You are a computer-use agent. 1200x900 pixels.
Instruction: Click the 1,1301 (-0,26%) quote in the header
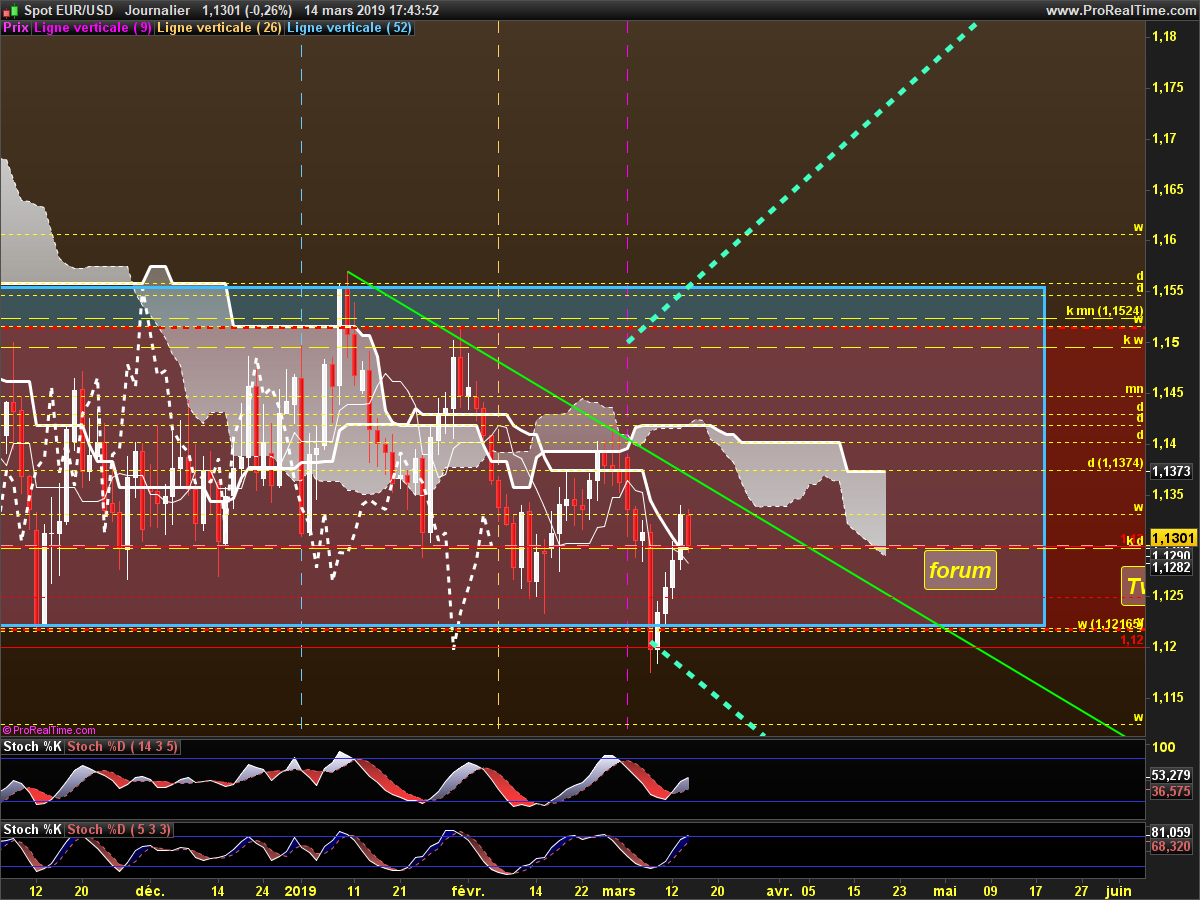246,10
